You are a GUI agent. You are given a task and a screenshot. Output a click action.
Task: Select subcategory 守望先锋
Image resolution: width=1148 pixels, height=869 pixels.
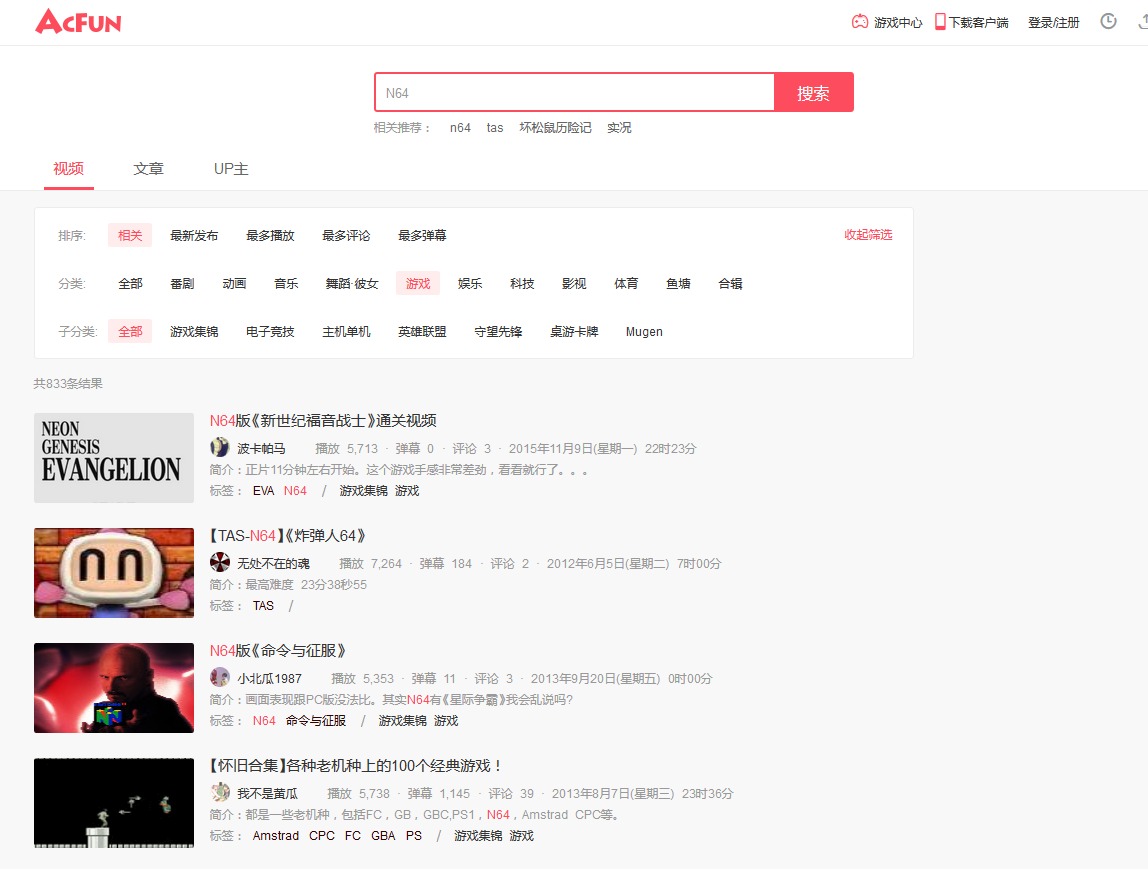pyautogui.click(x=498, y=332)
